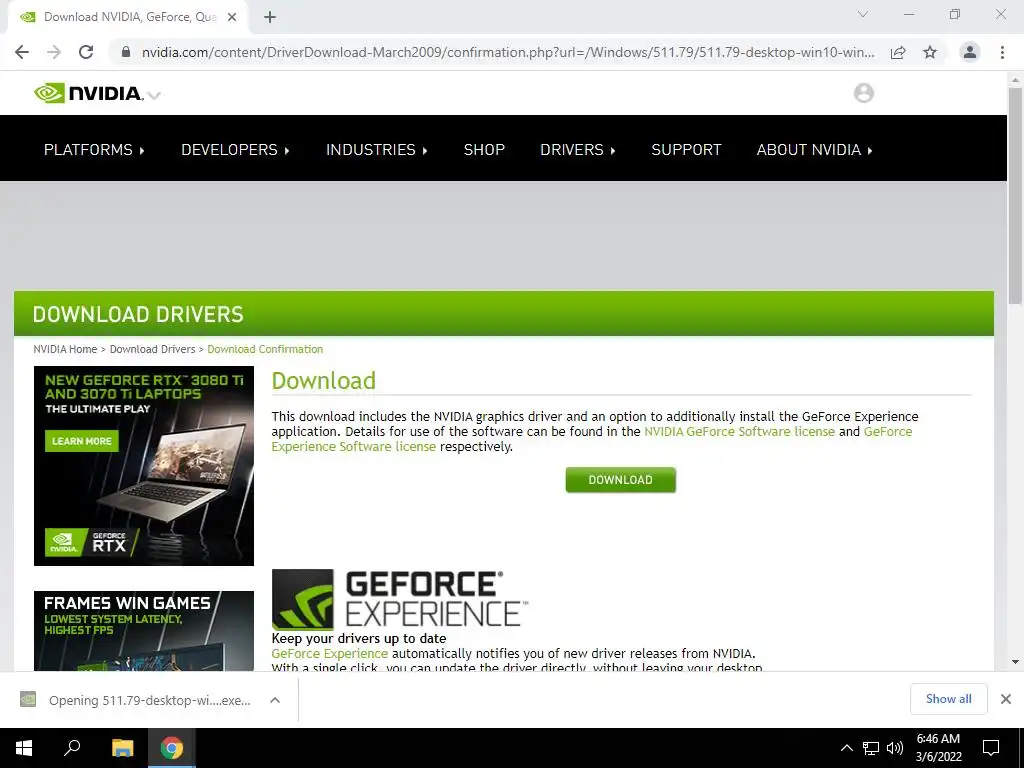Click the GeForce Experience logo image
Viewport: 1024px width, 768px height.
pos(400,599)
